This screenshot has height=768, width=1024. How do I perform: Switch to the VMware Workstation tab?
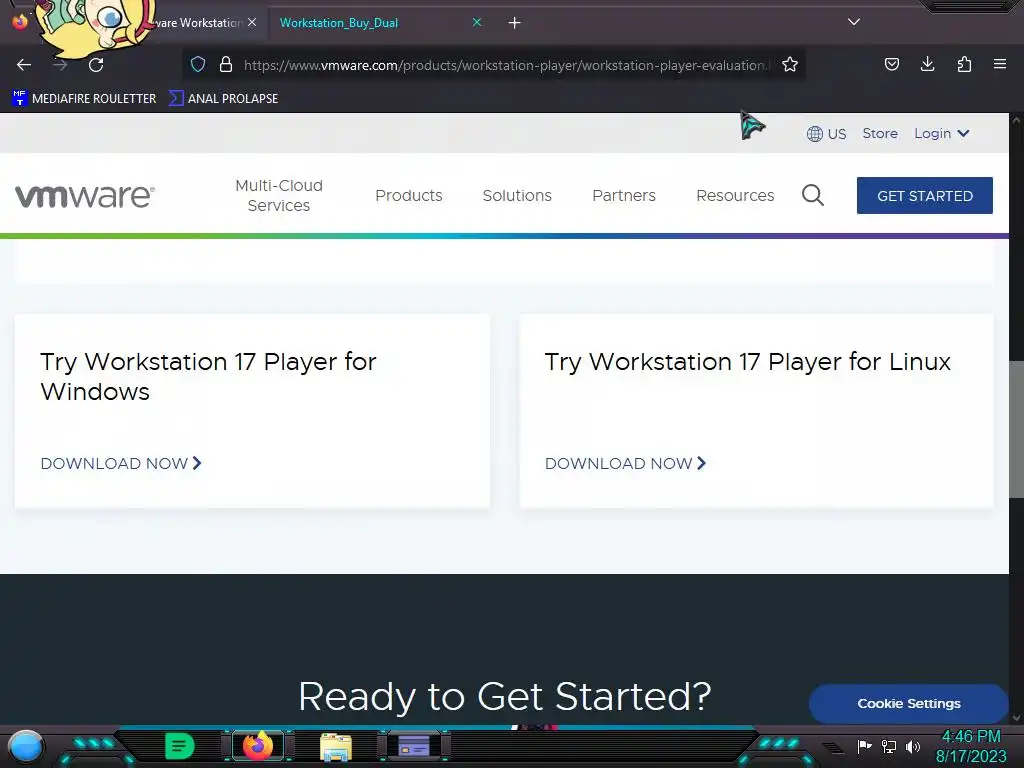click(x=199, y=23)
